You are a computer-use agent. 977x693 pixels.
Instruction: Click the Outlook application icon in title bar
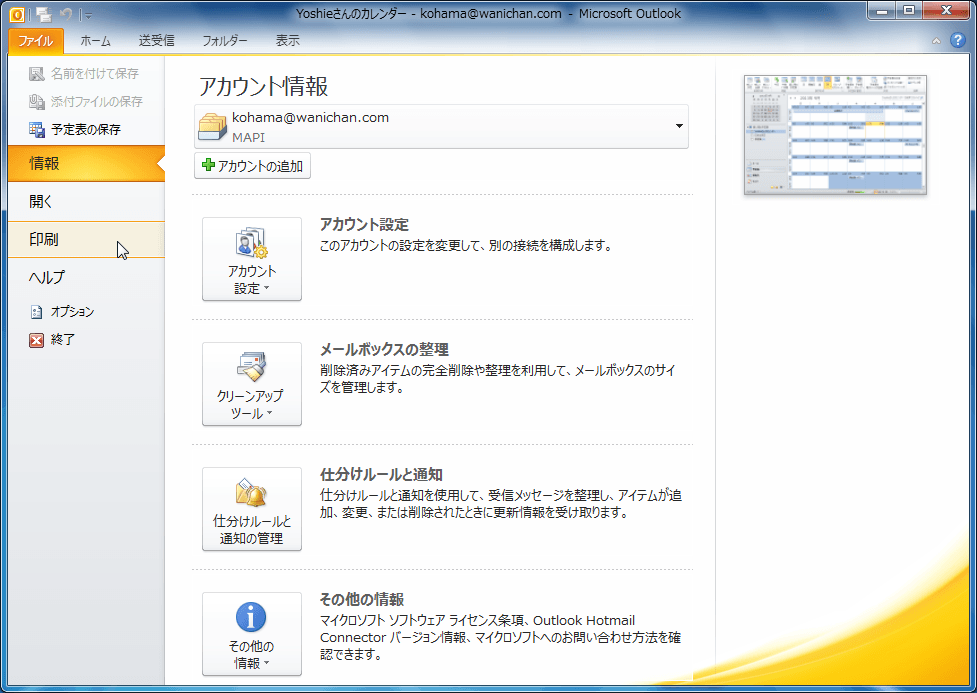[17, 14]
